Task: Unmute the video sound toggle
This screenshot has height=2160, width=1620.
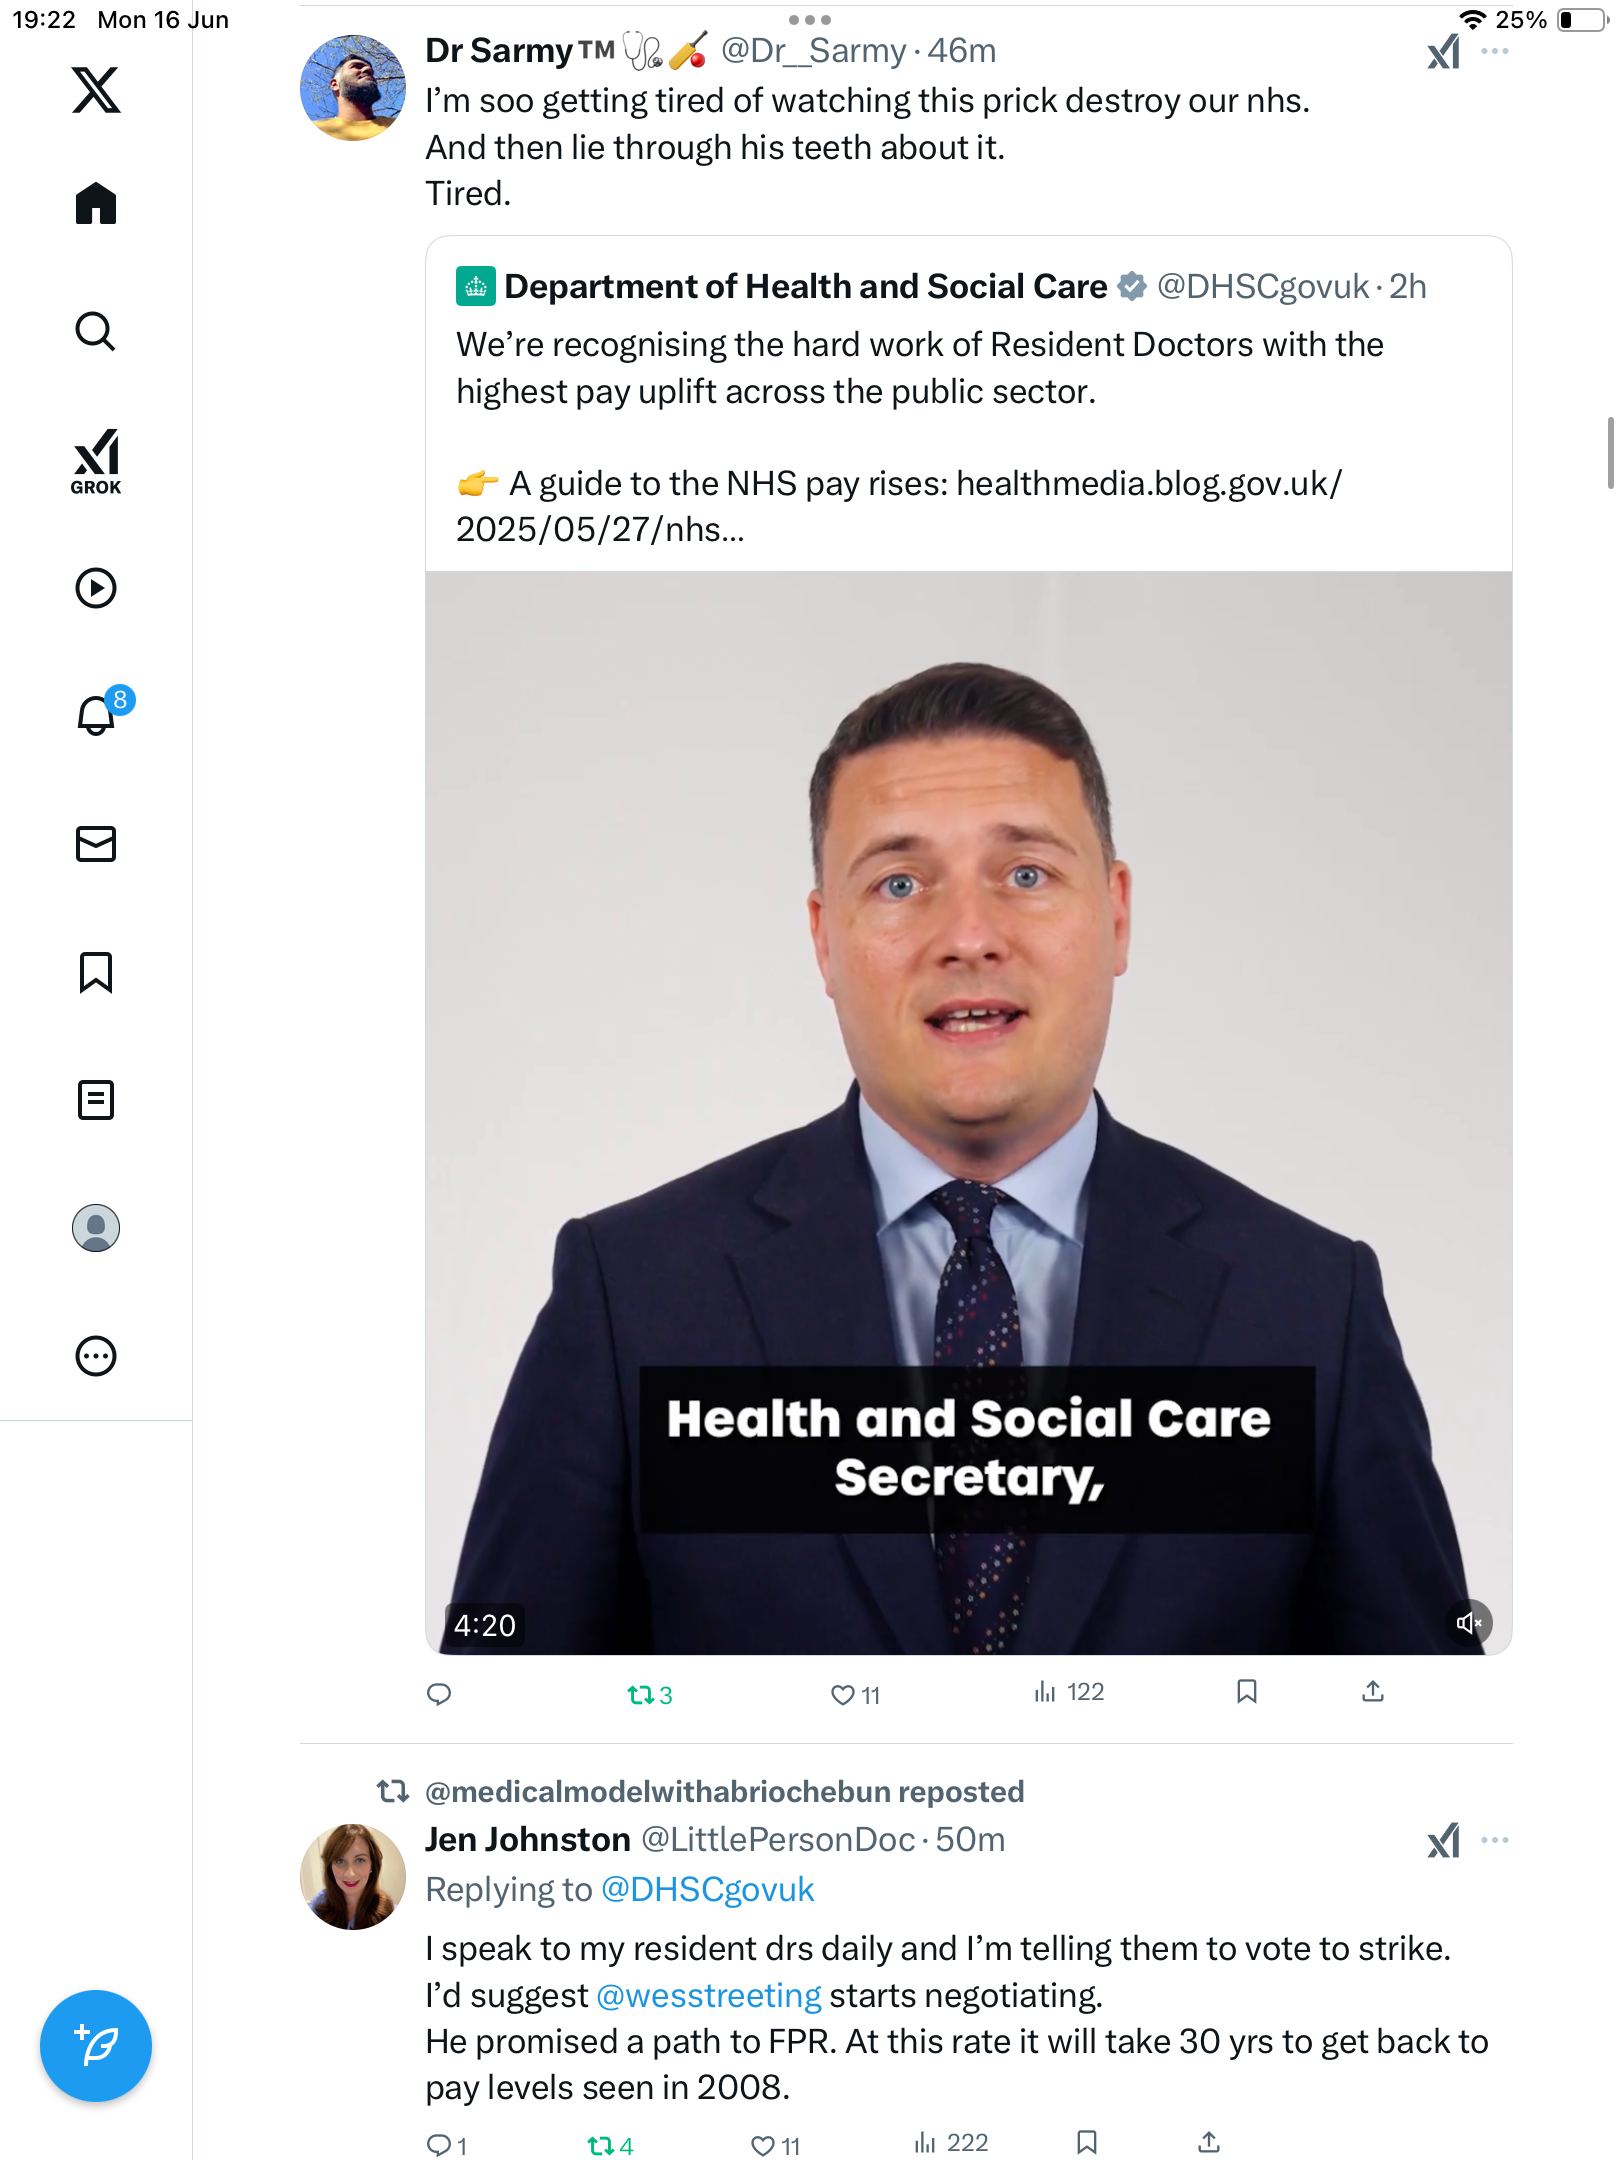Action: (x=1469, y=1622)
